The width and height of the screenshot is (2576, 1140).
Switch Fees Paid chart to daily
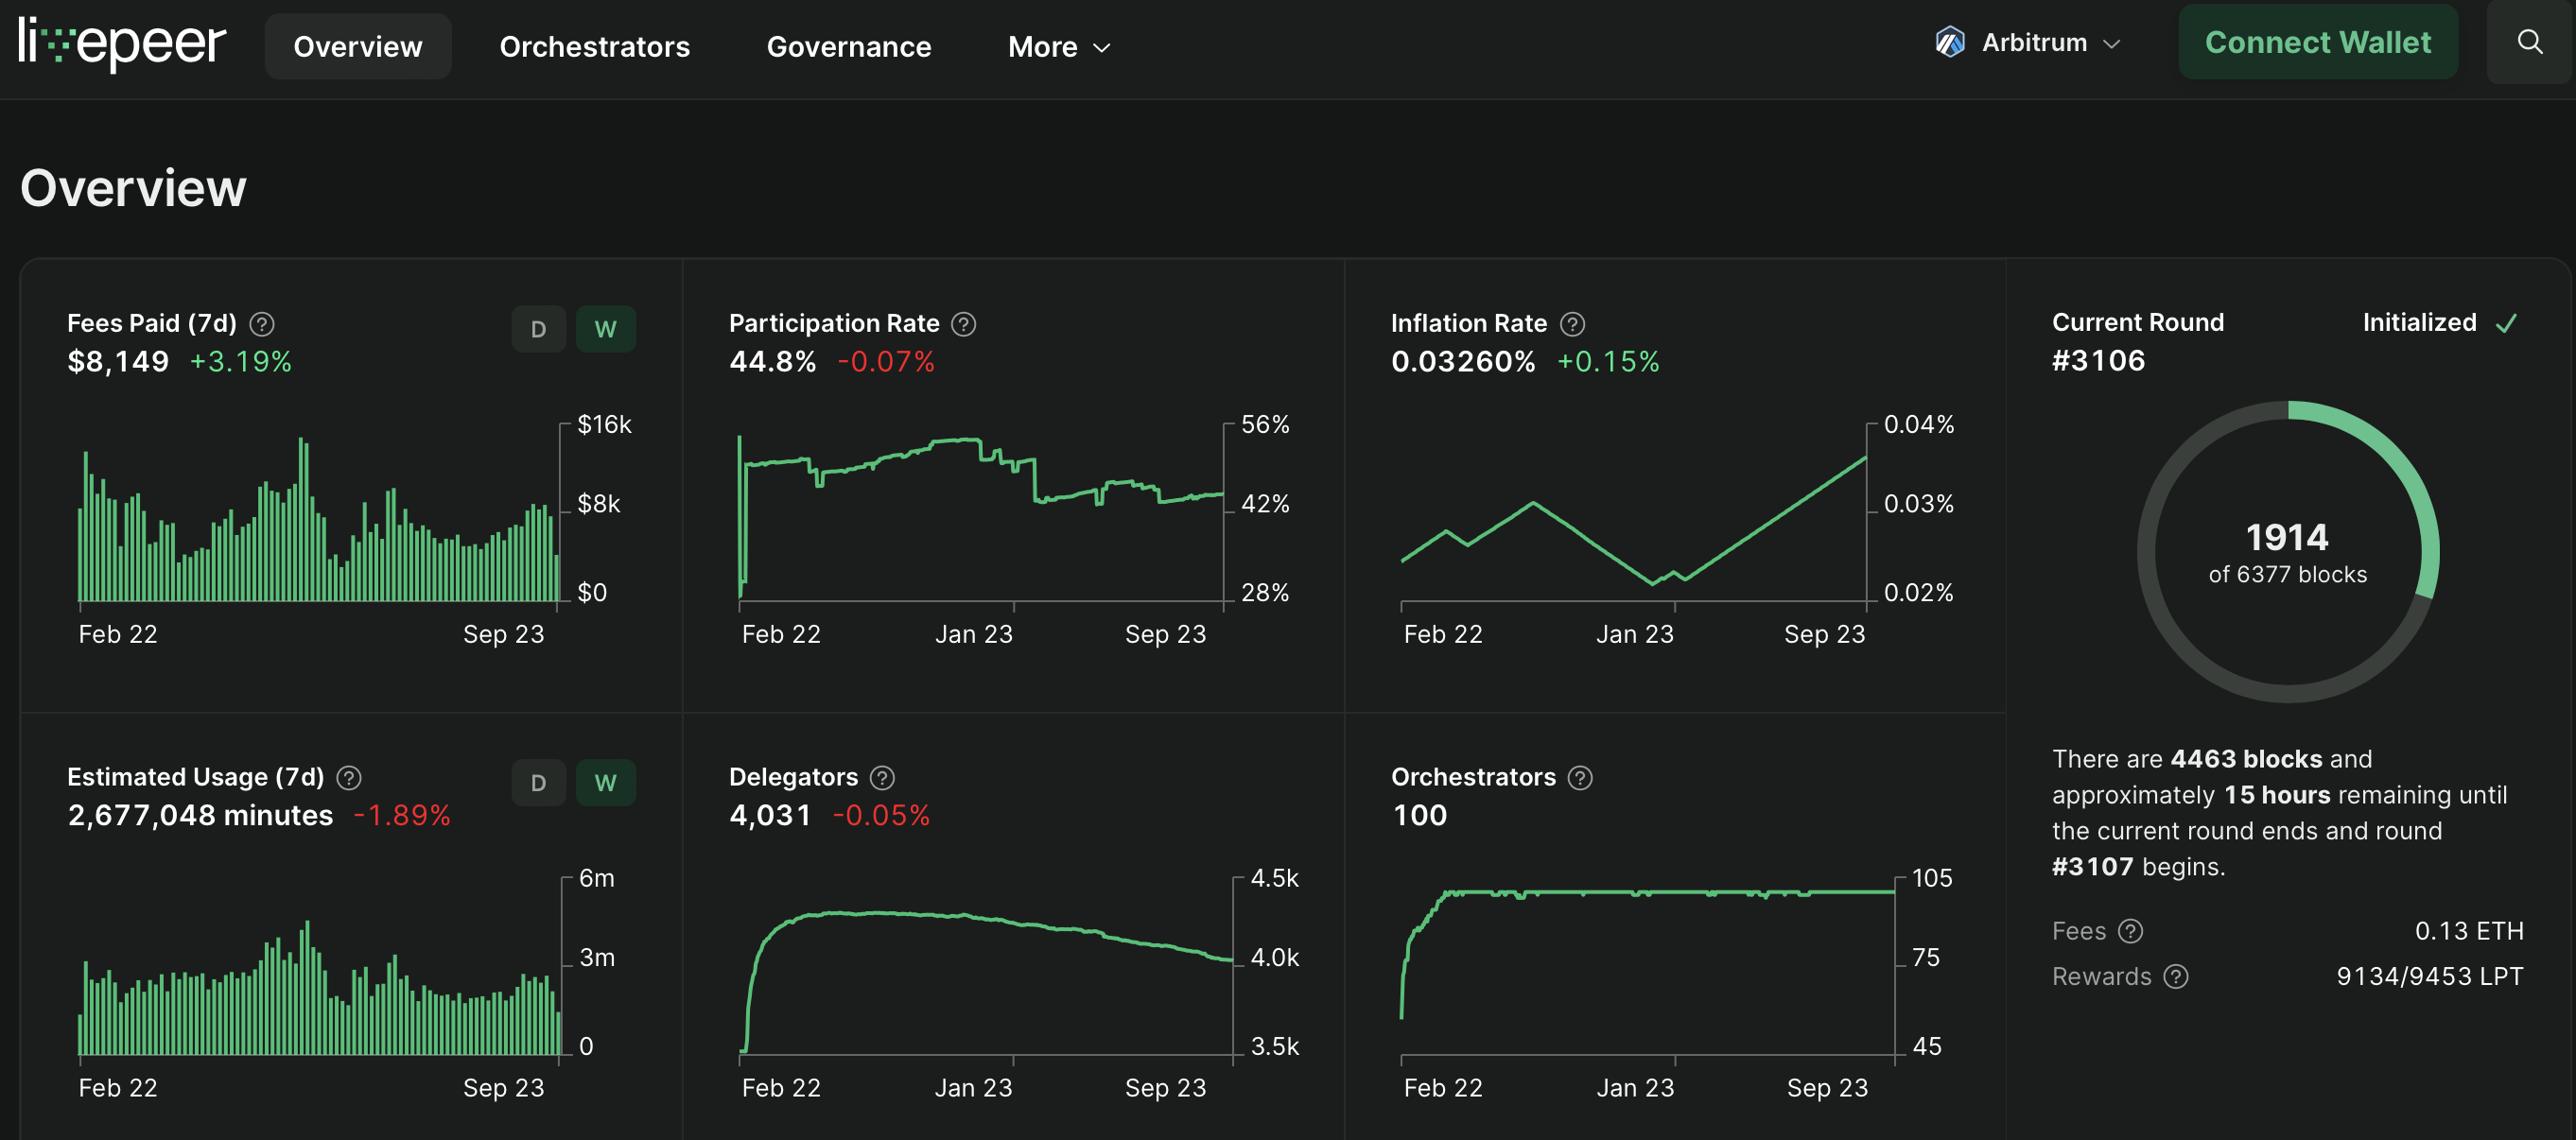pos(538,329)
